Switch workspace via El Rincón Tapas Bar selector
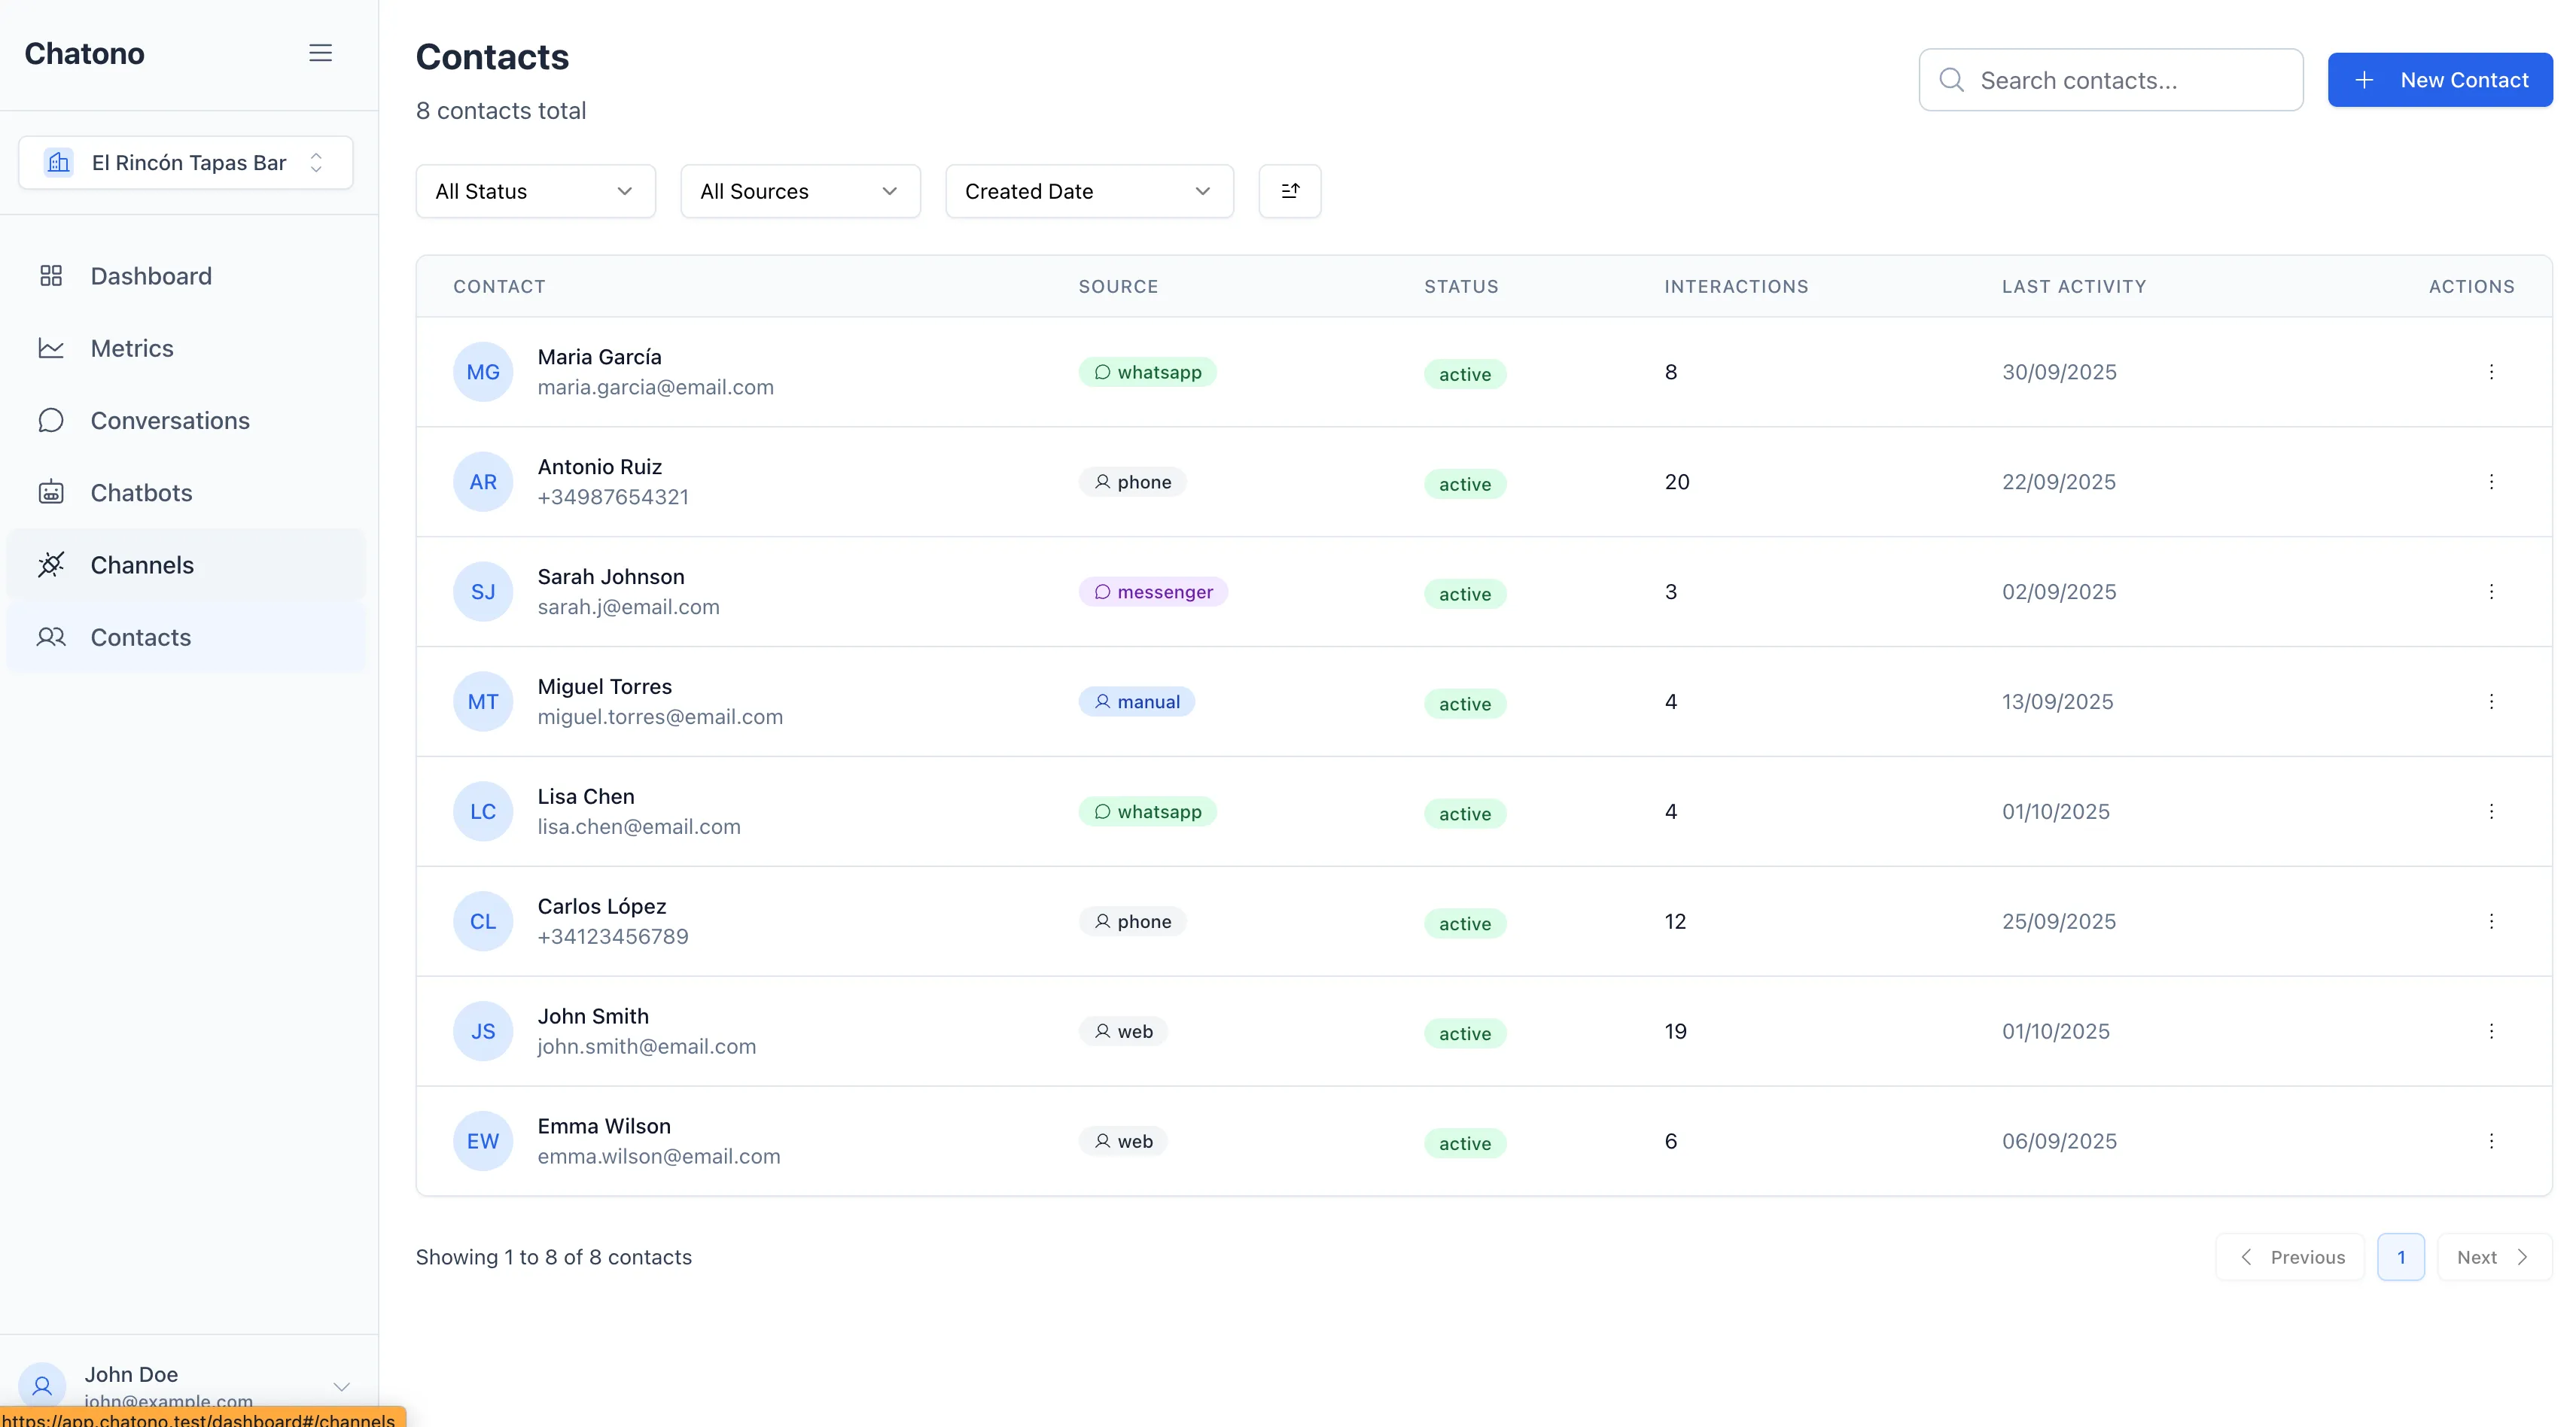This screenshot has width=2576, height=1427. tap(186, 163)
